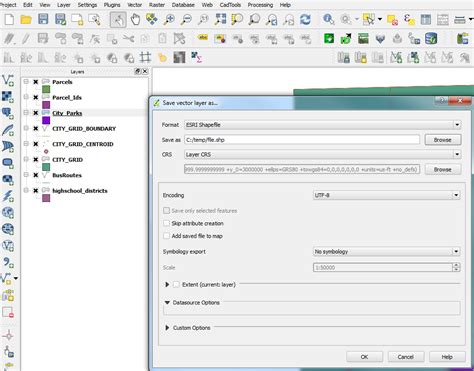Open project with the folder icon
This screenshot has width=474, height=371.
click(x=26, y=19)
